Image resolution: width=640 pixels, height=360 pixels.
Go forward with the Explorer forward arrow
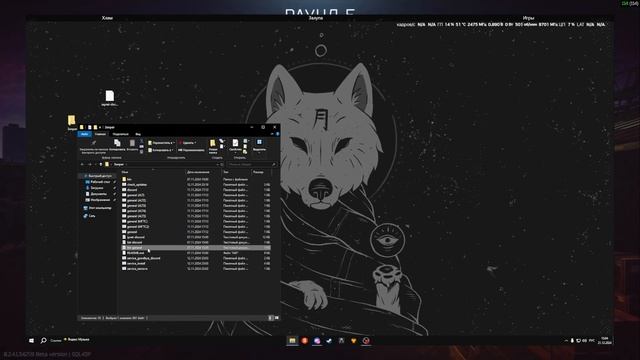(x=89, y=164)
